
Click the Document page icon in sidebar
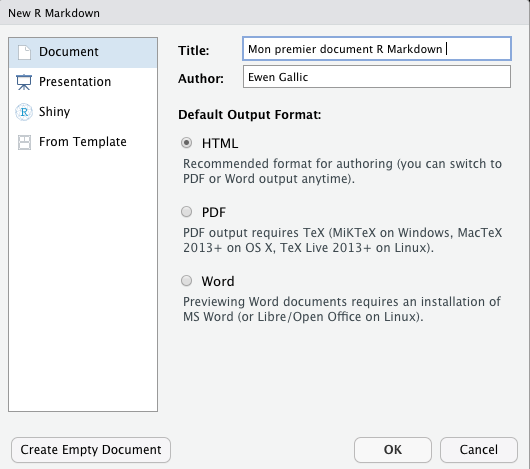24,52
